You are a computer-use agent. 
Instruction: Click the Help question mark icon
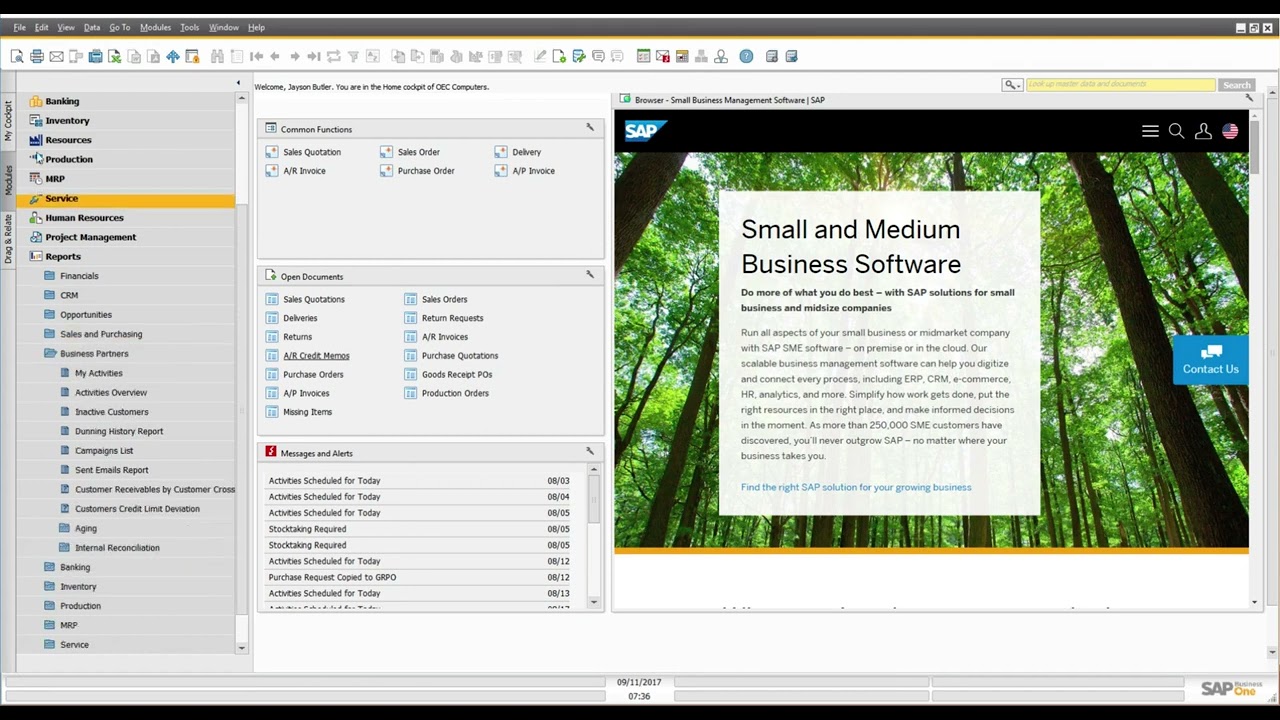coord(746,57)
